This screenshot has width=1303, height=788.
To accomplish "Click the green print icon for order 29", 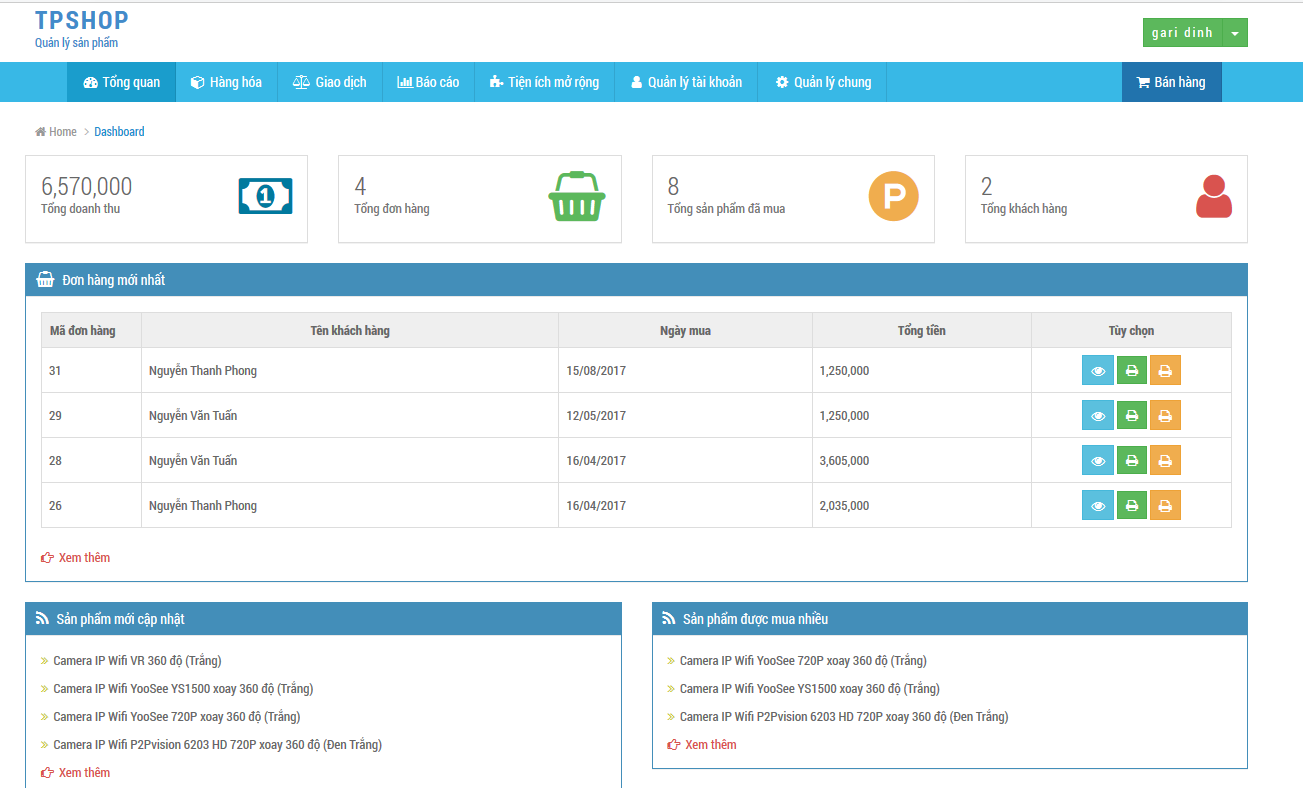I will (x=1131, y=414).
